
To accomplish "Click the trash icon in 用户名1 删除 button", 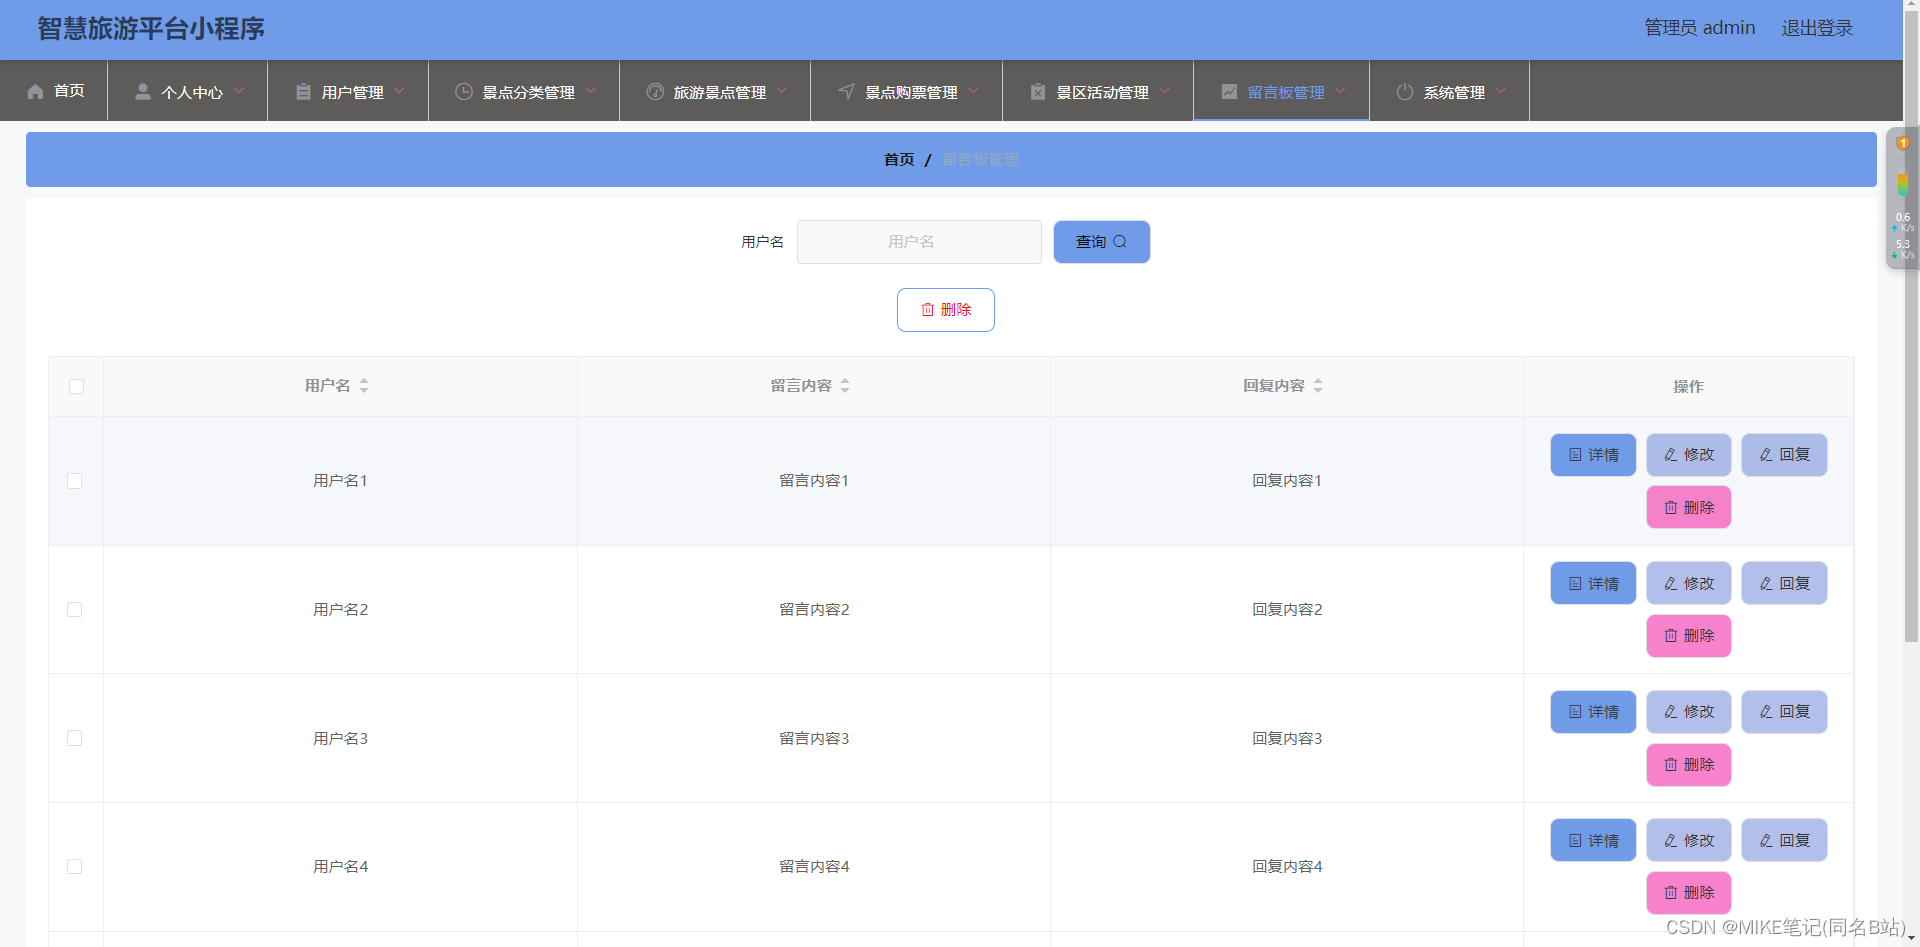I will (x=1671, y=508).
